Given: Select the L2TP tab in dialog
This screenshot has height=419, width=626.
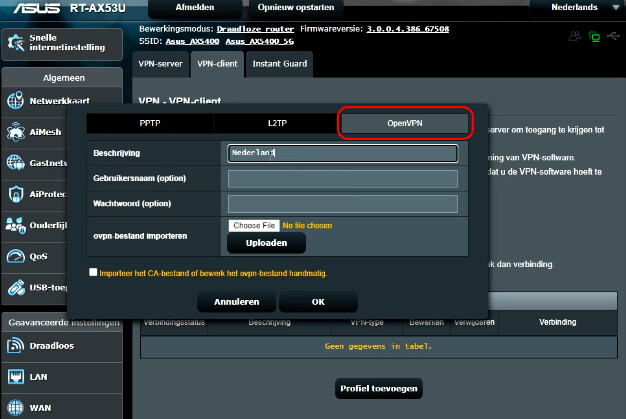Looking at the screenshot, I should 277,123.
